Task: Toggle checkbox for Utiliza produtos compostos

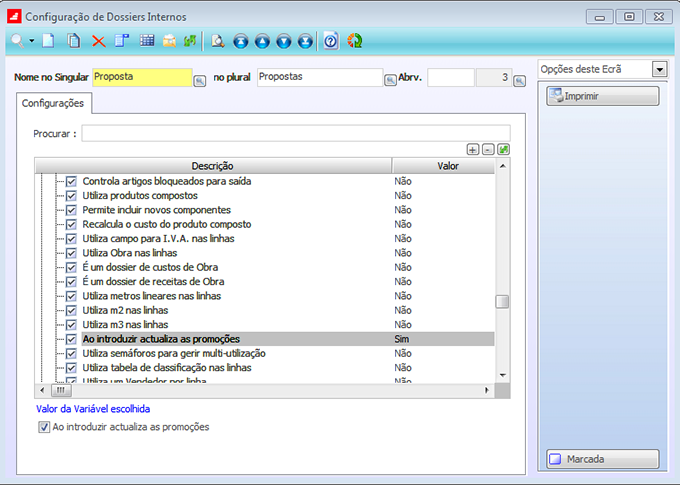Action: point(71,196)
